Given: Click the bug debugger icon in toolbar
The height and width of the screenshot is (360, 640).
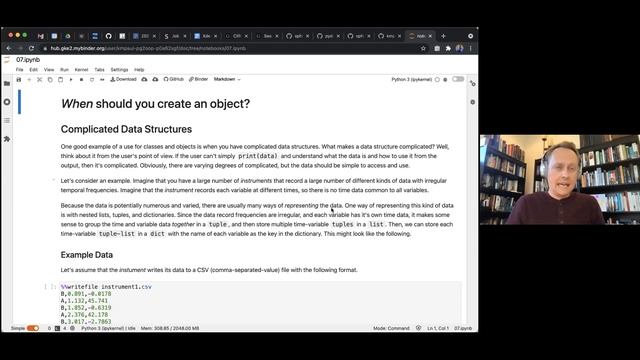Looking at the screenshot, I should (445, 80).
